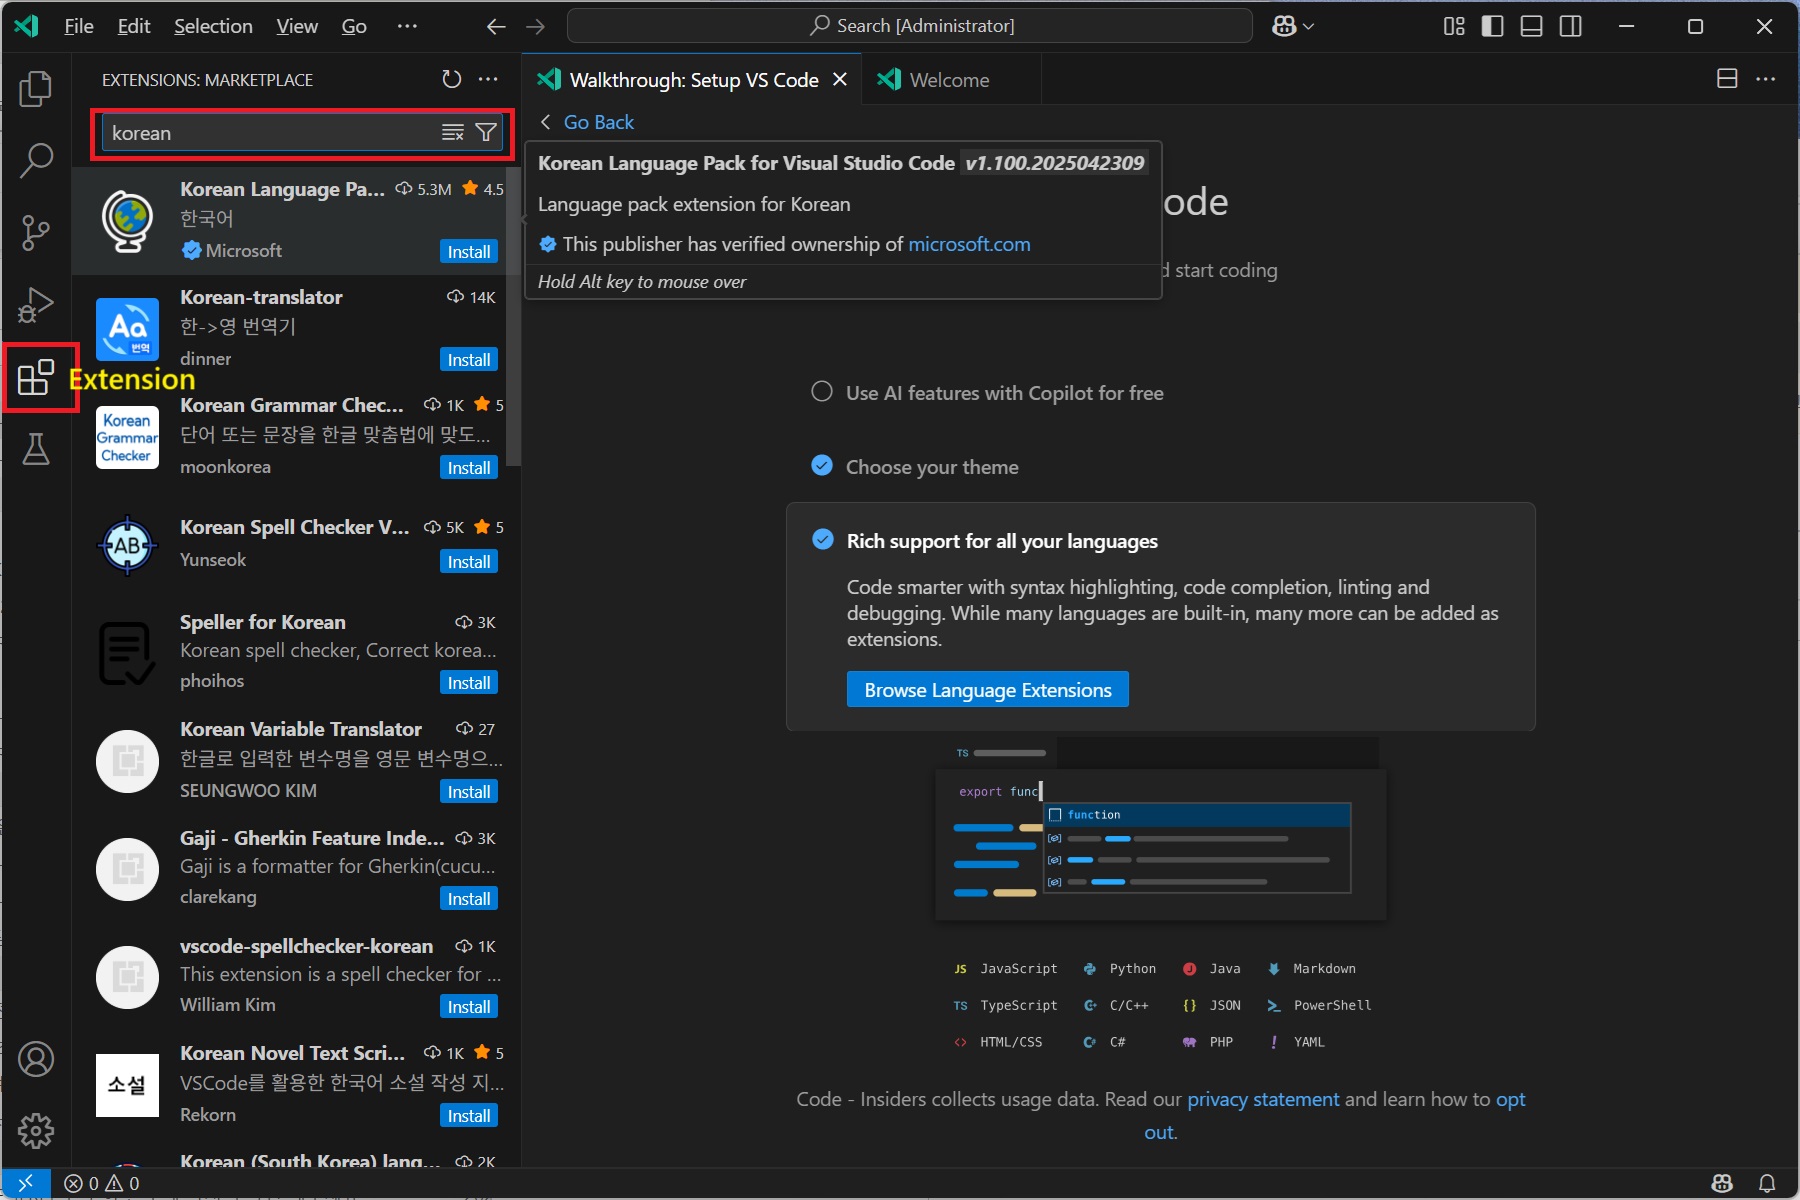The height and width of the screenshot is (1200, 1800).
Task: Switch to the Welcome tab
Action: (x=948, y=80)
